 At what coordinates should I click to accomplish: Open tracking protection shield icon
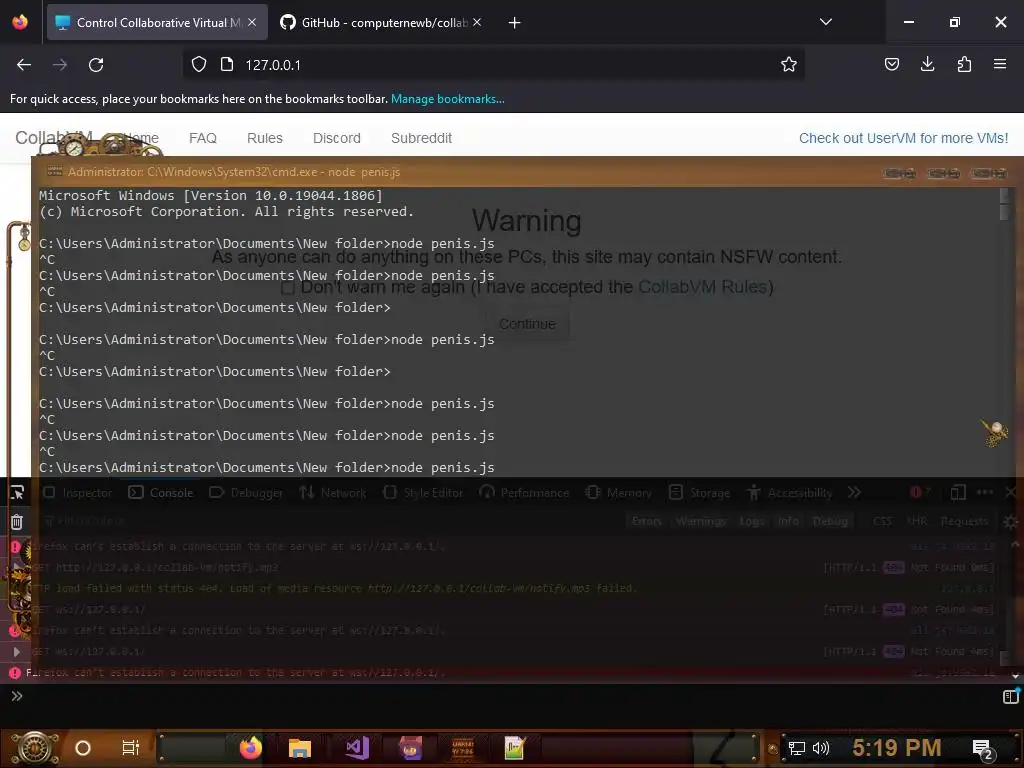[199, 65]
